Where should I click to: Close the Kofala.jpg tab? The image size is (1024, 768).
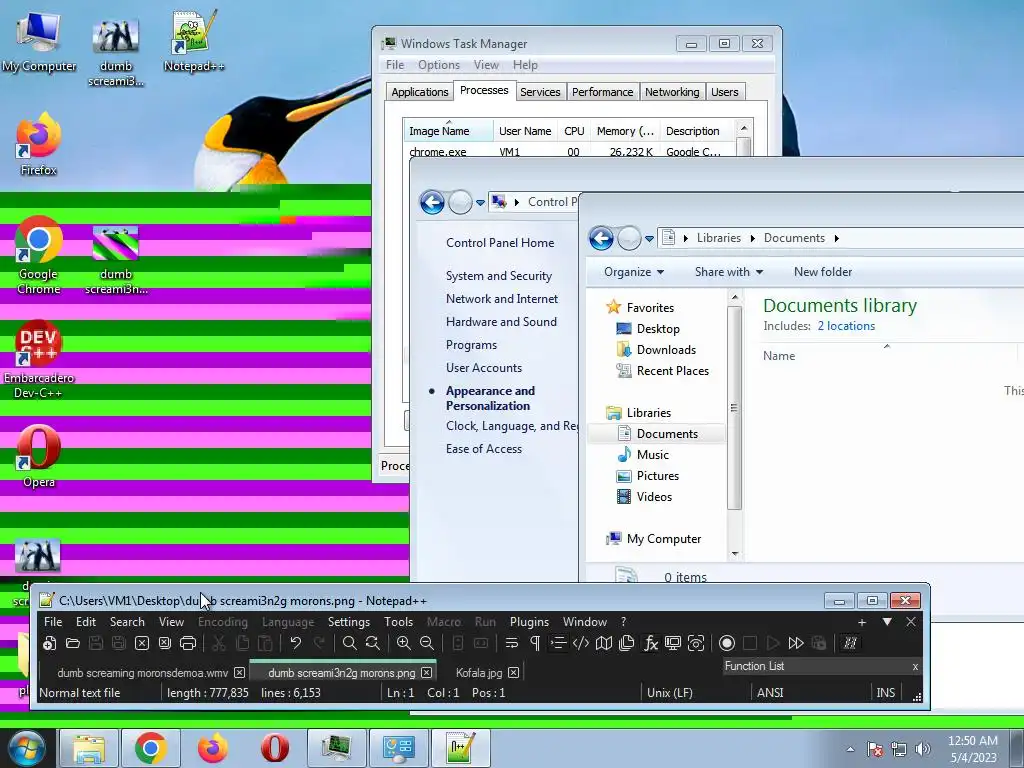514,673
